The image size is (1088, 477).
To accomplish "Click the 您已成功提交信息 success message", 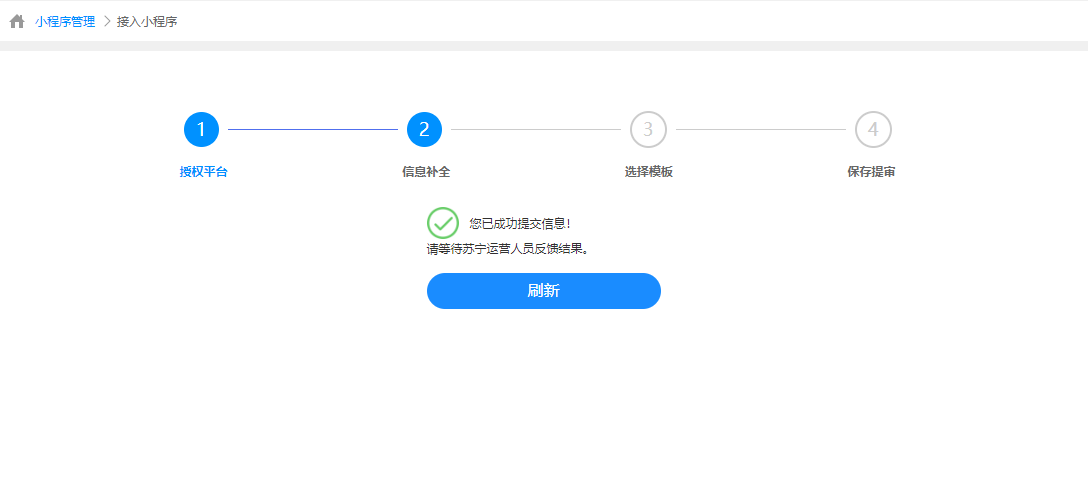I will click(x=520, y=224).
